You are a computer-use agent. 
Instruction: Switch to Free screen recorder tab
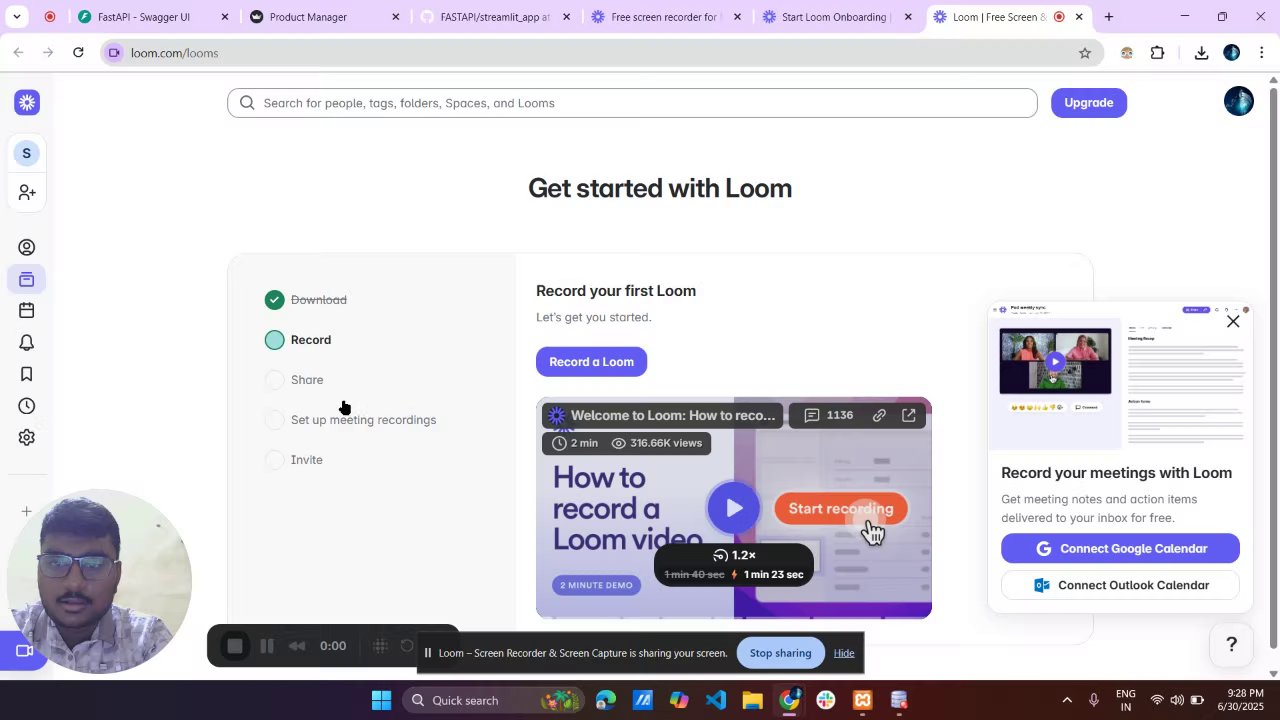point(667,17)
